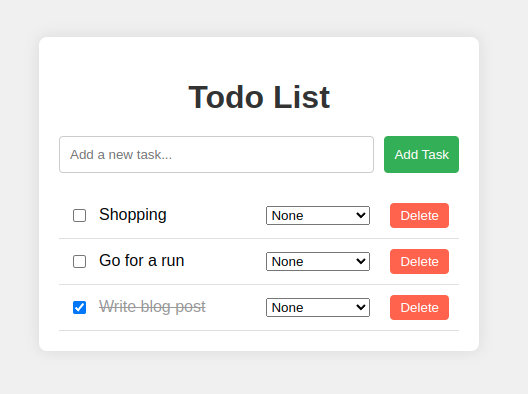Open the Write blog post dropdown
This screenshot has width=528, height=394.
tap(318, 307)
